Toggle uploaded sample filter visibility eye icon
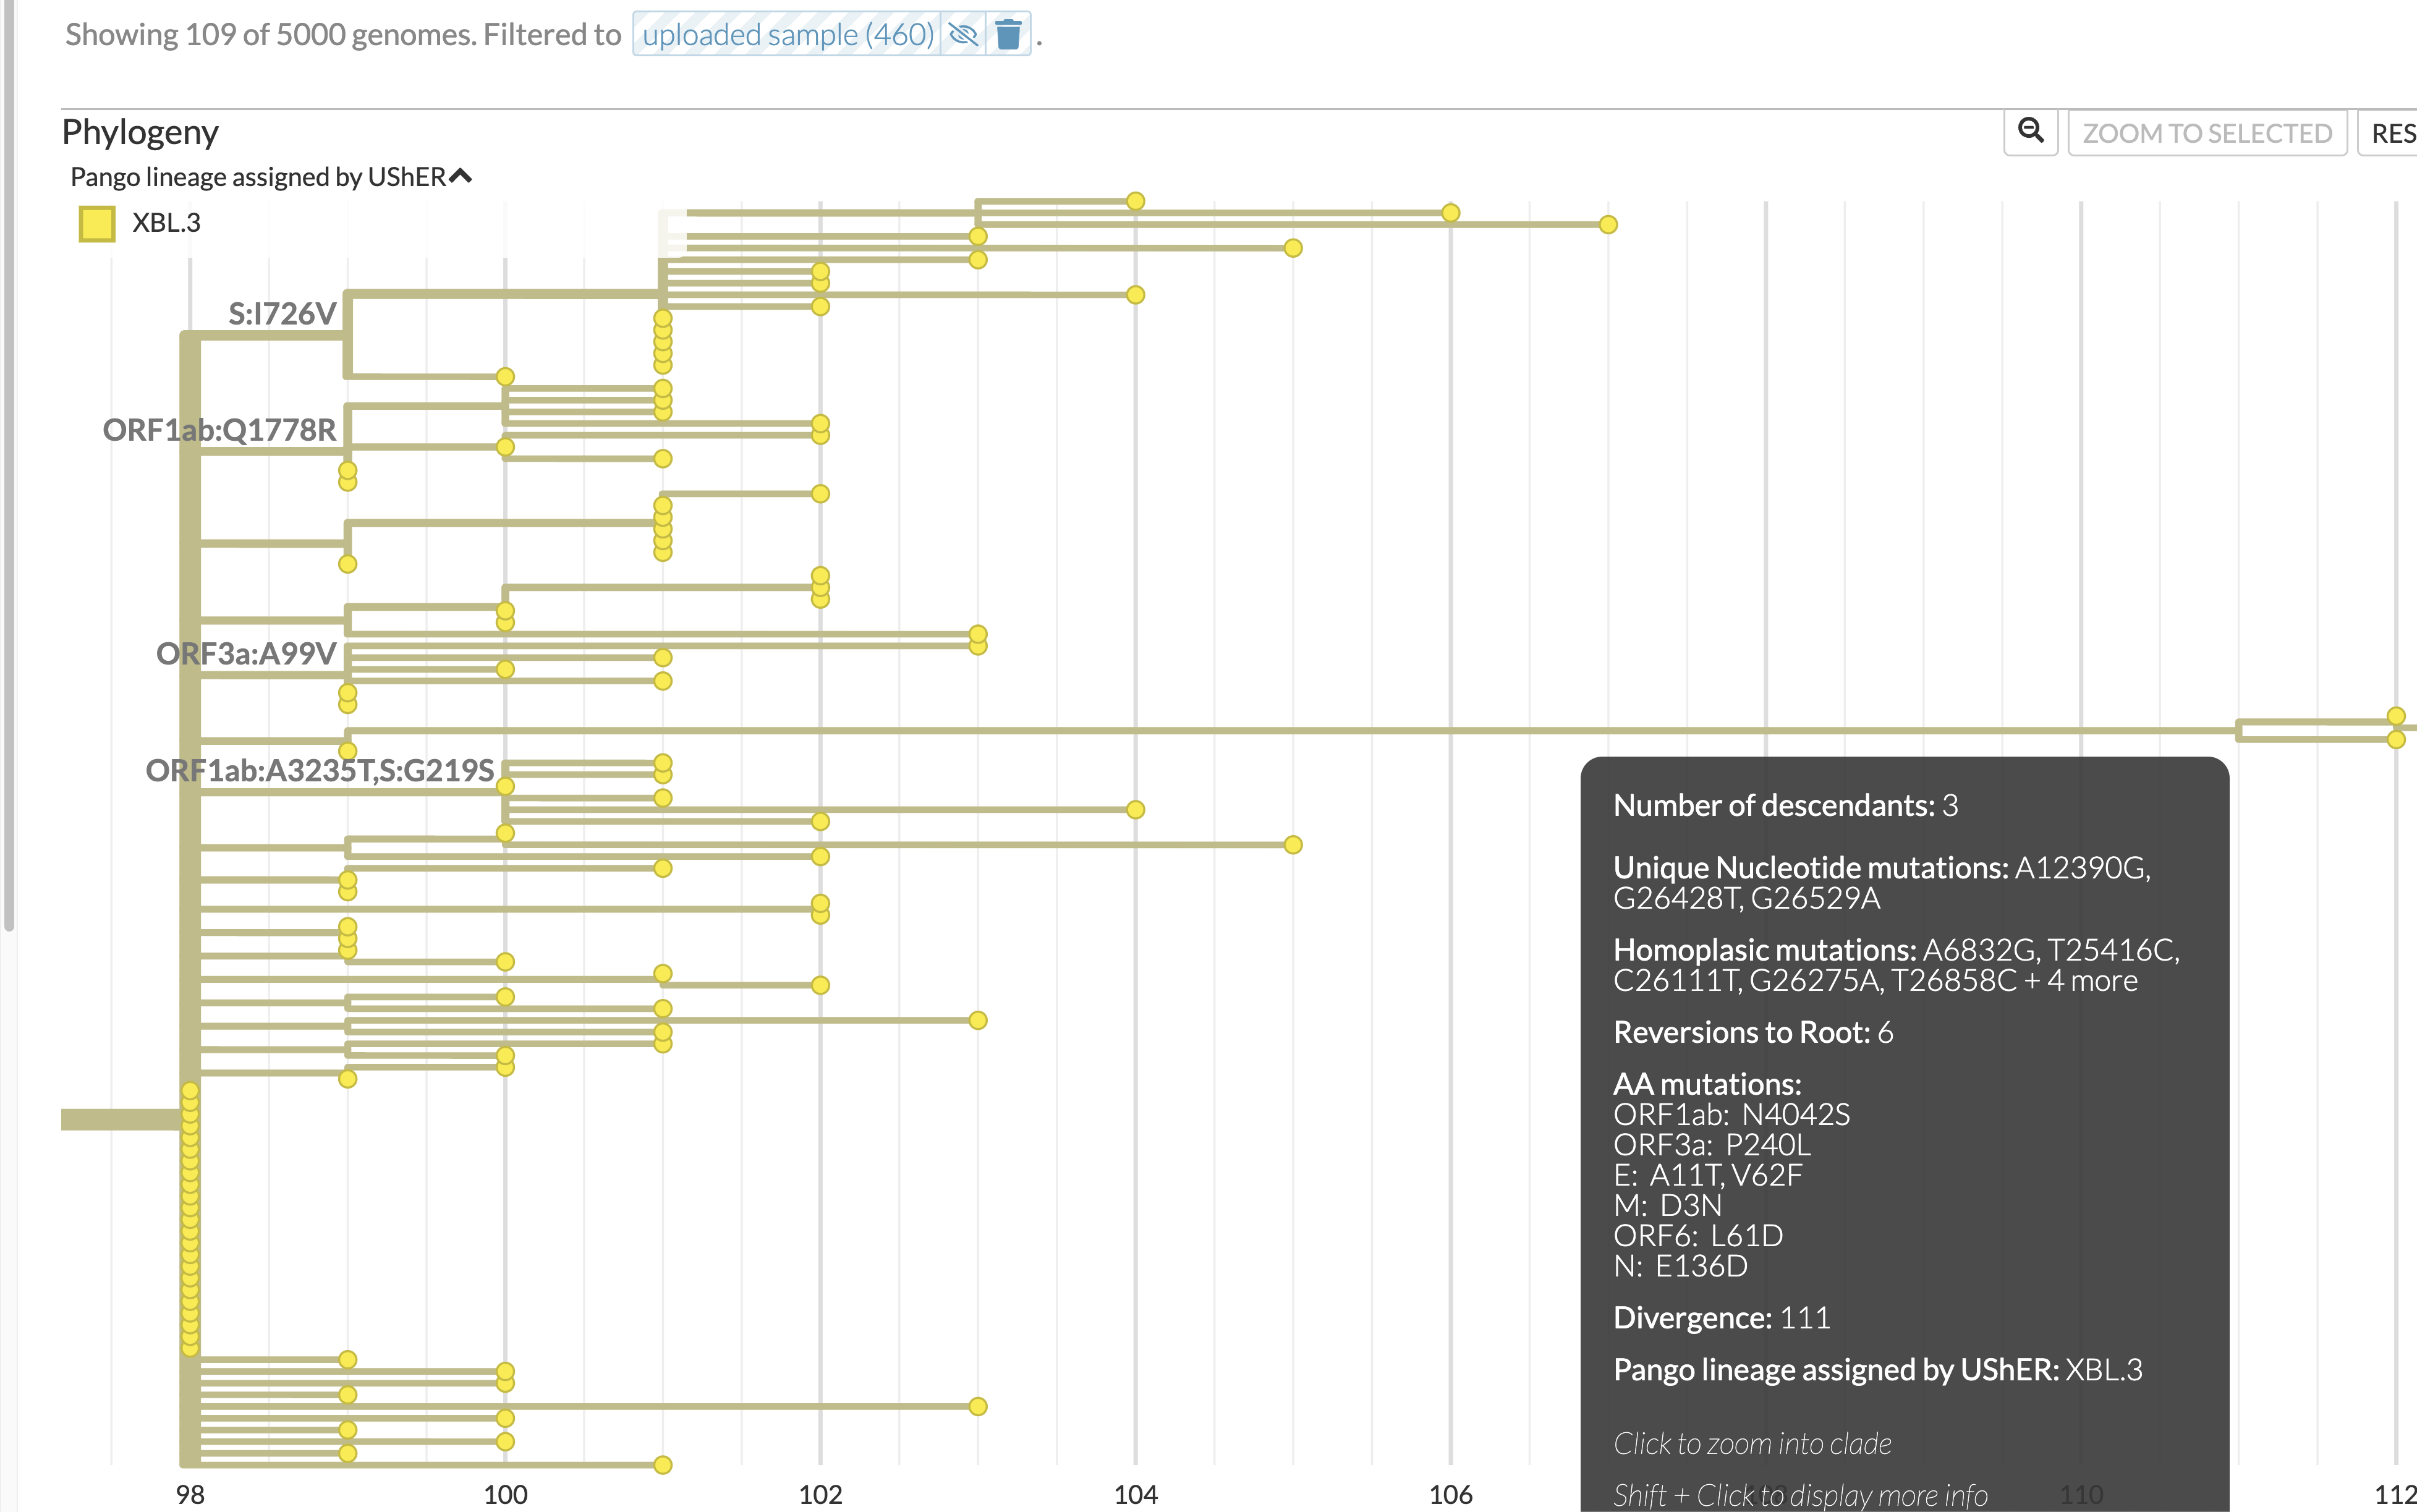Viewport: 2417px width, 1512px height. point(963,35)
